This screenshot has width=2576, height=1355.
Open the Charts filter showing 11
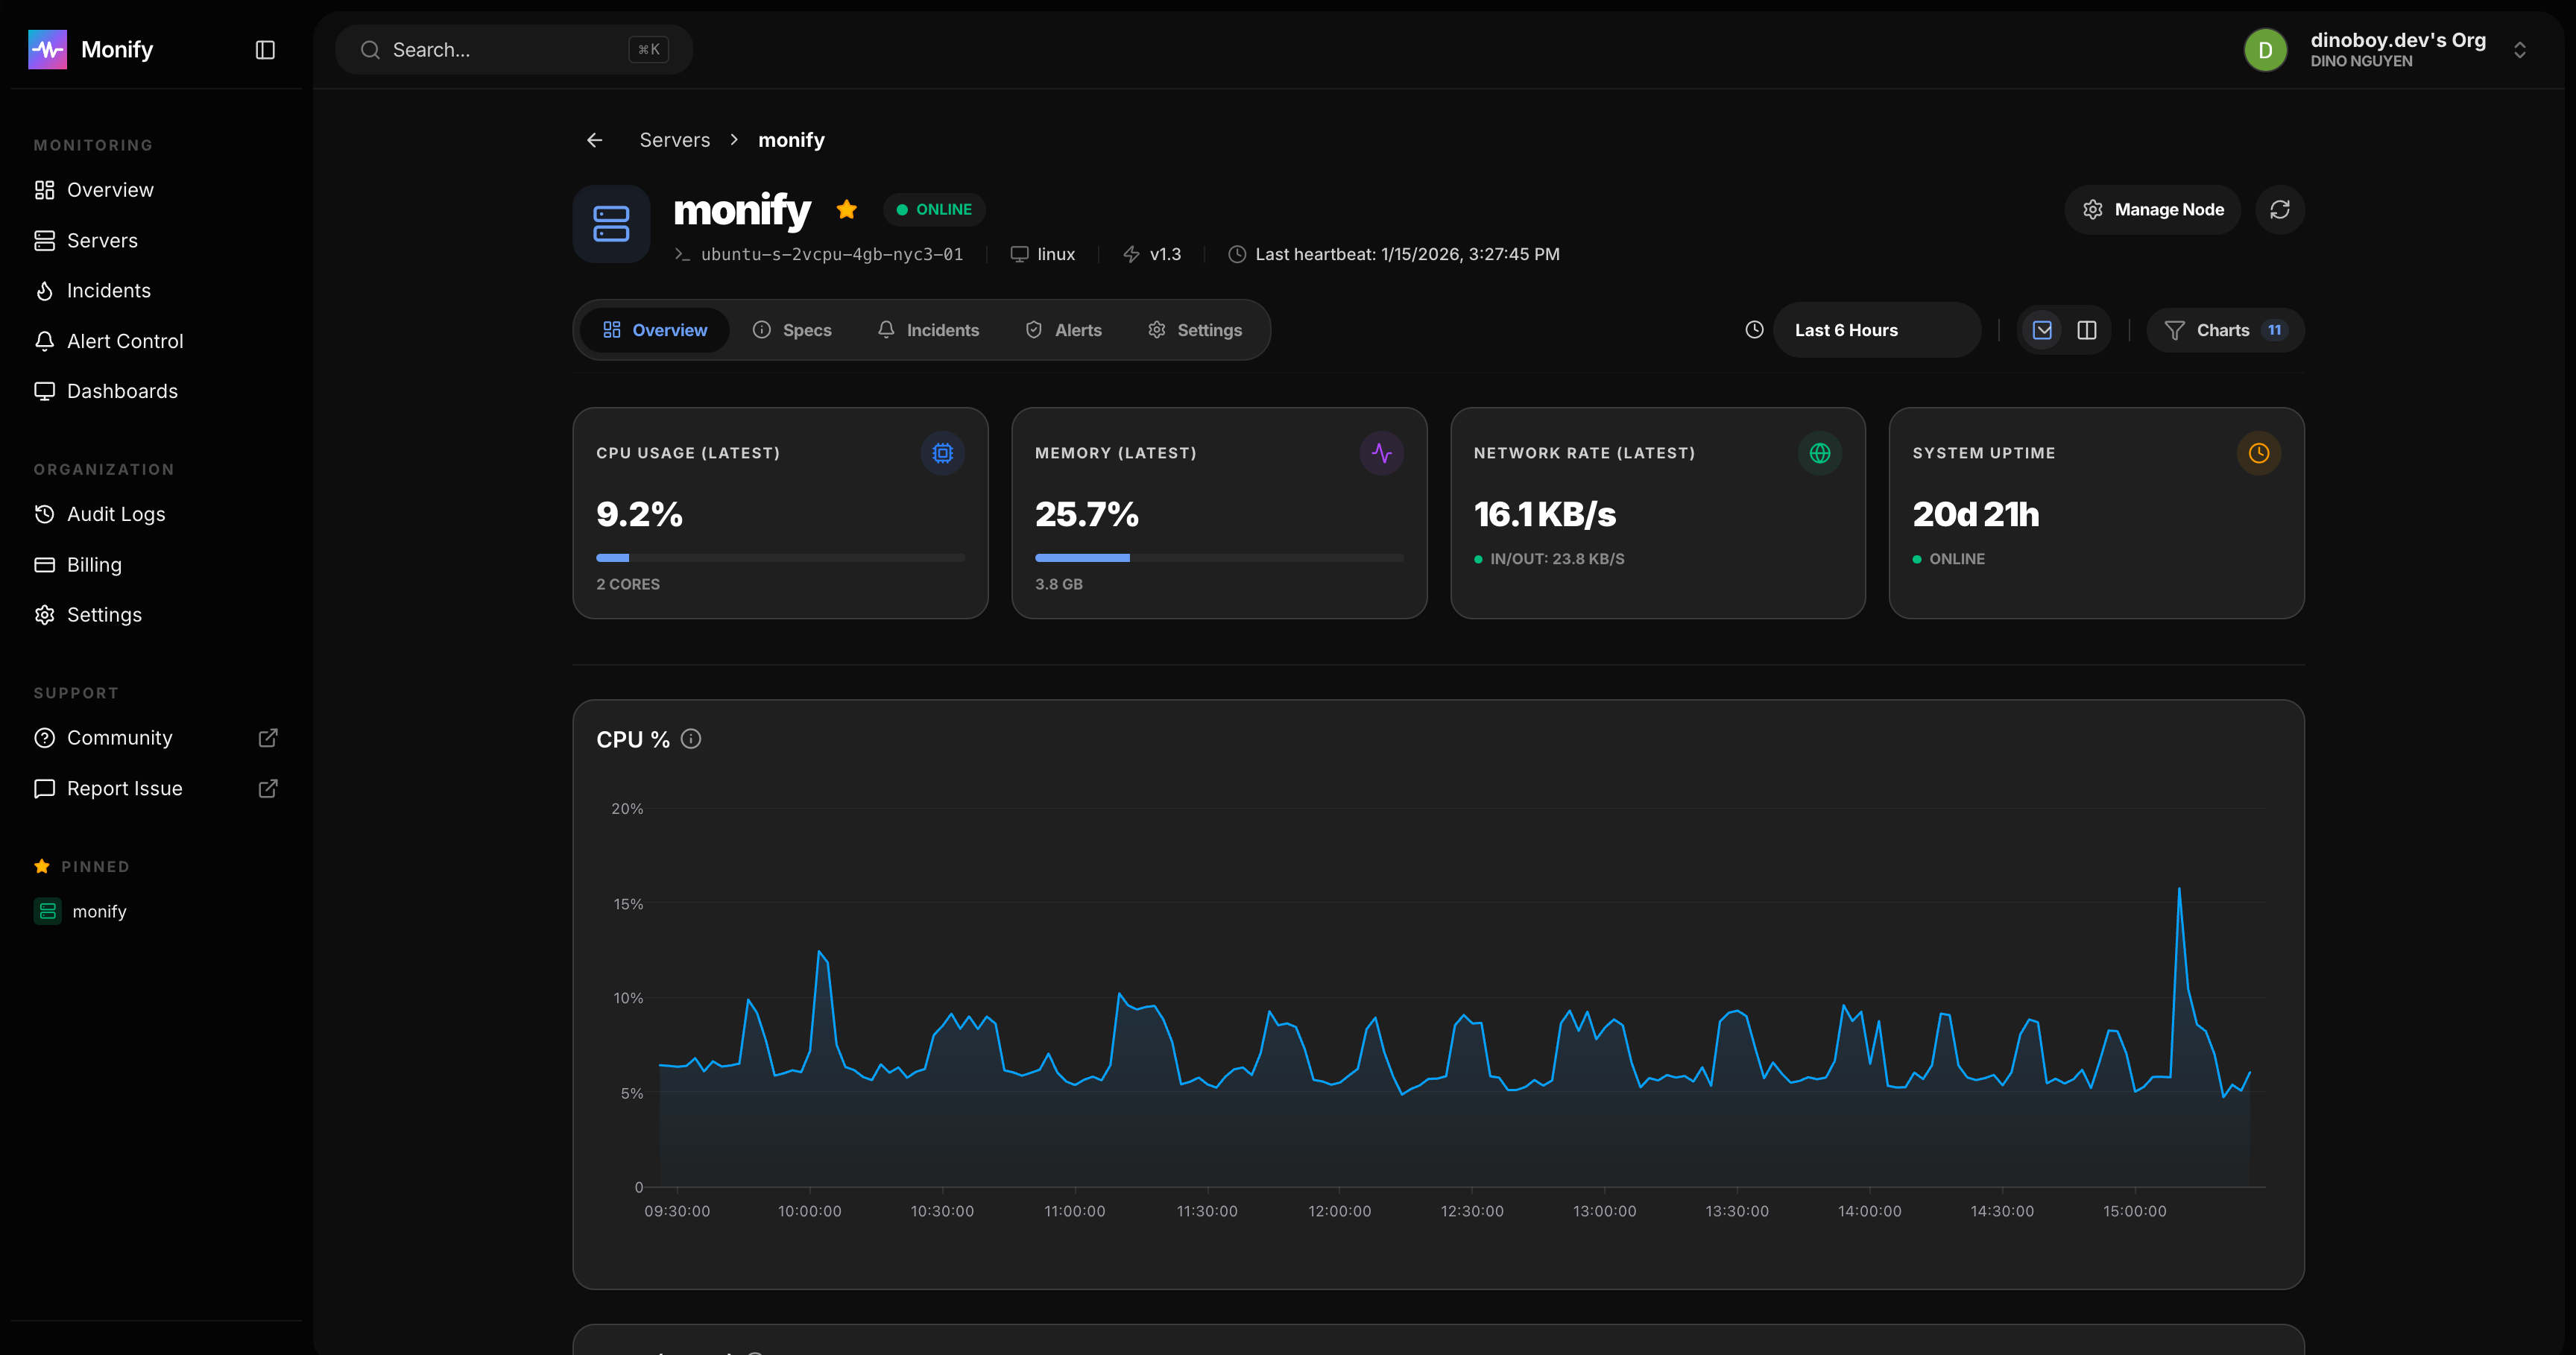(x=2225, y=329)
